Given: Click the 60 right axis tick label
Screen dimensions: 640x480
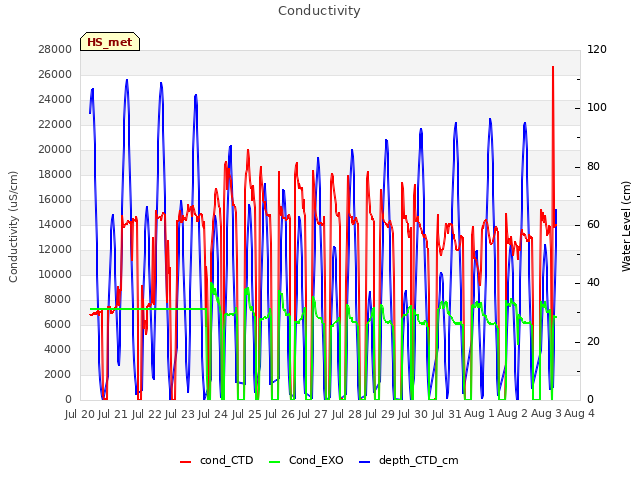Looking at the screenshot, I should [x=593, y=224].
